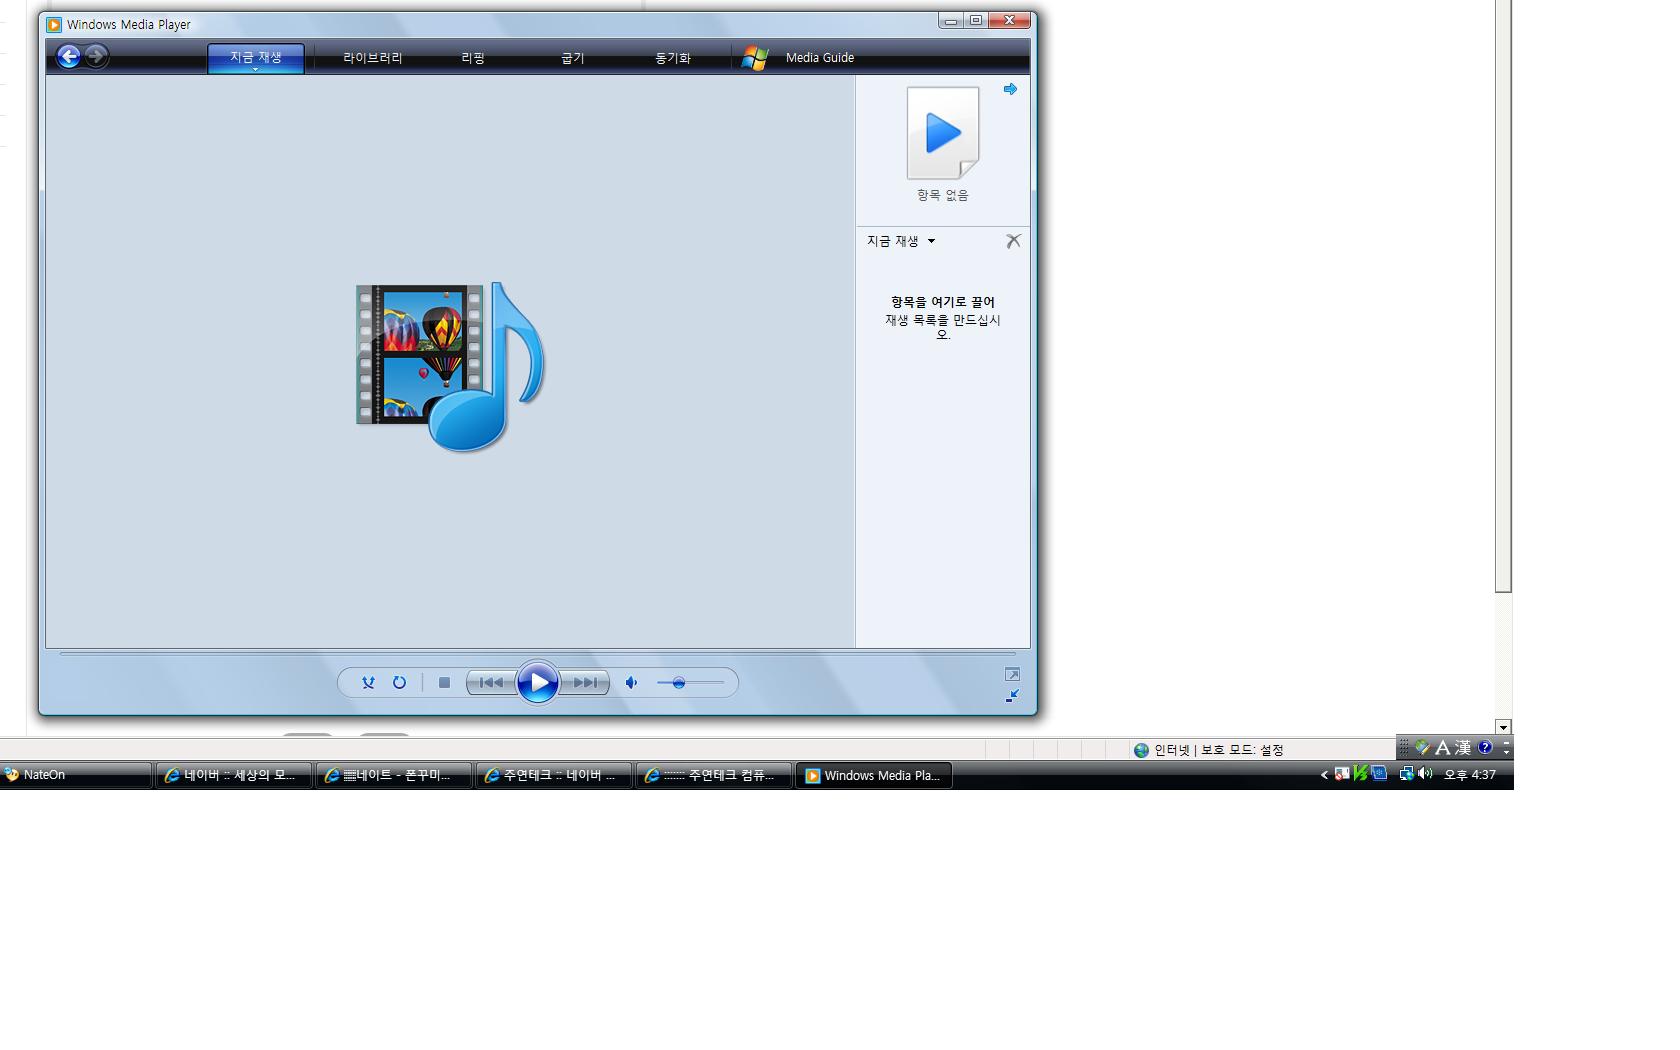Click the internet zone globe in status bar
Viewport: 1680px width, 1050px height.
[x=1141, y=750]
